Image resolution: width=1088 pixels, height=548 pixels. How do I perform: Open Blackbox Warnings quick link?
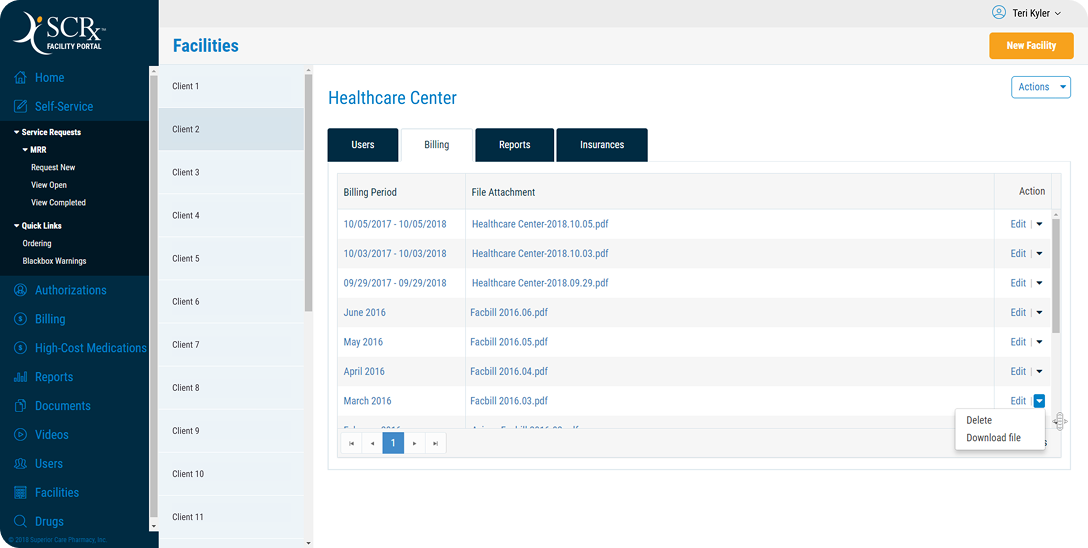pyautogui.click(x=54, y=262)
